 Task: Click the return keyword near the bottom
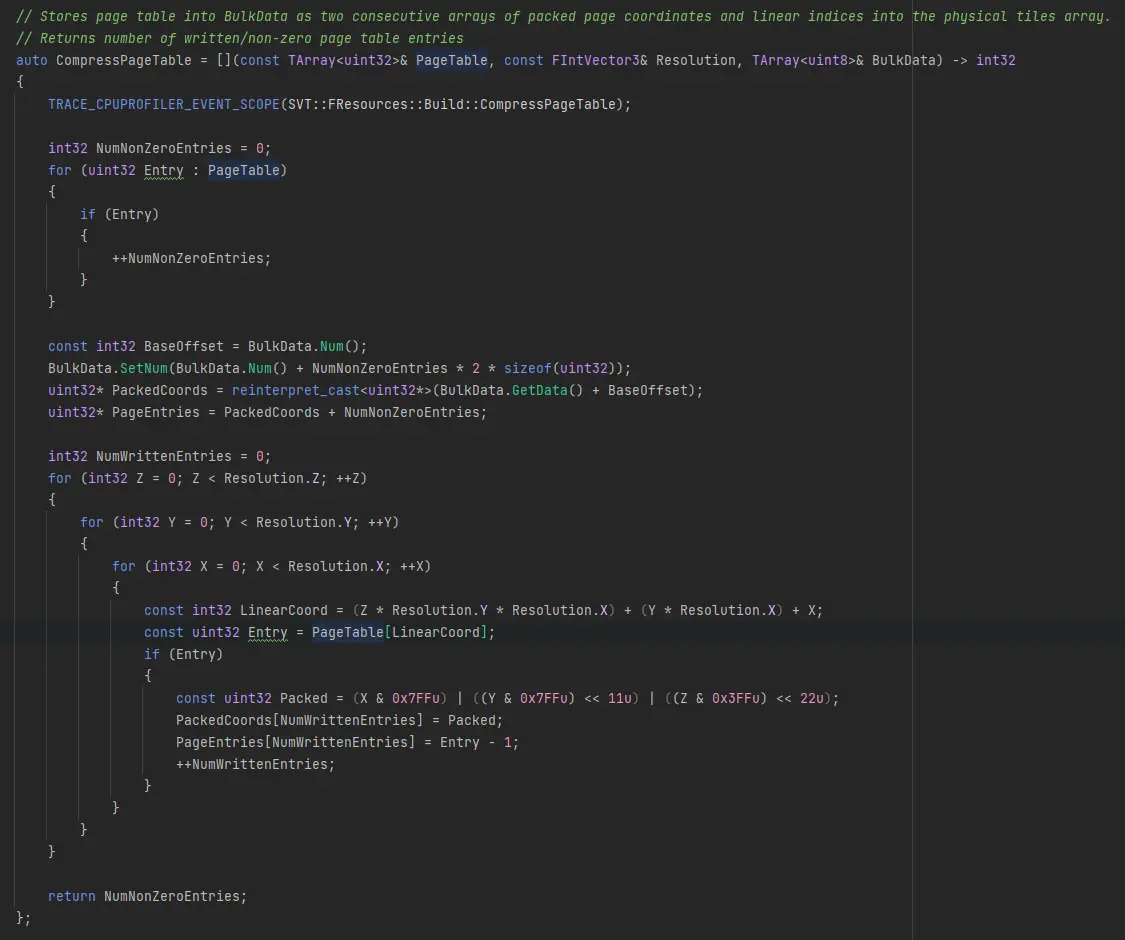click(x=72, y=896)
